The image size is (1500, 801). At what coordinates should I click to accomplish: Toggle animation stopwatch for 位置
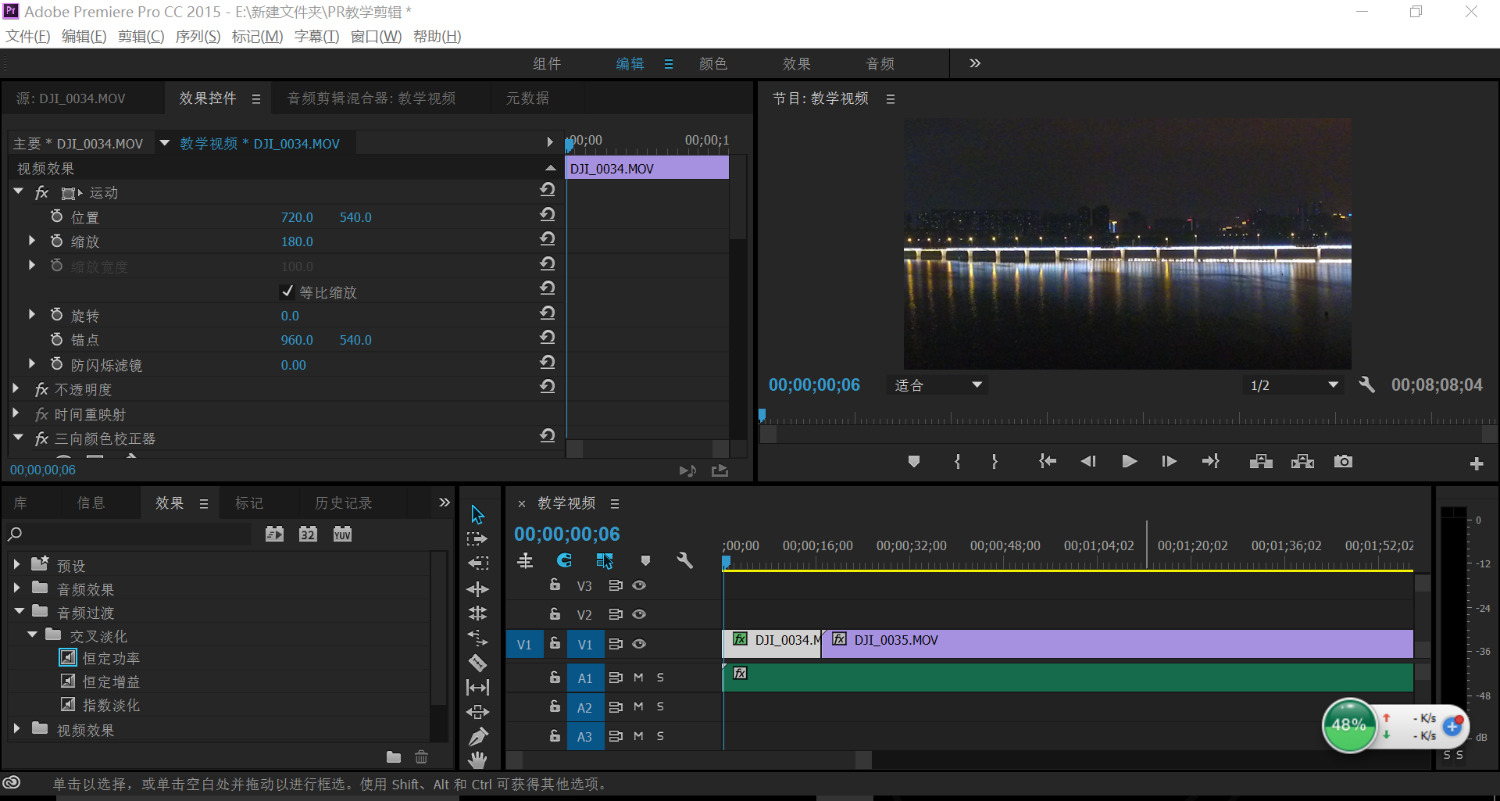tap(56, 217)
